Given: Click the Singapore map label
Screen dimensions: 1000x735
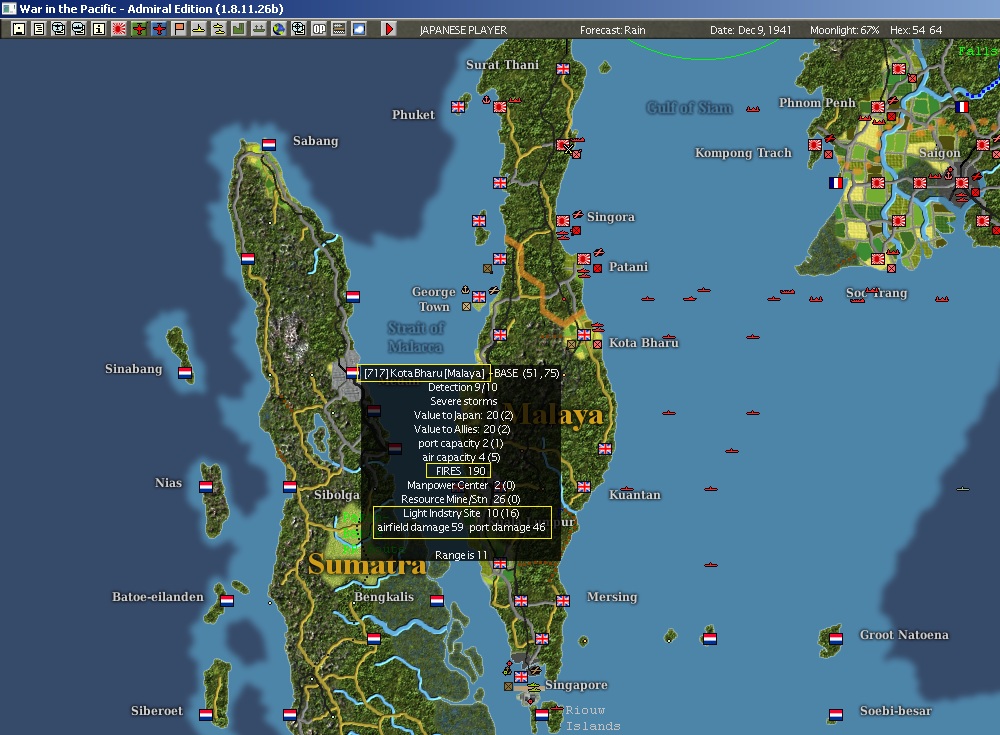Looking at the screenshot, I should pyautogui.click(x=576, y=685).
